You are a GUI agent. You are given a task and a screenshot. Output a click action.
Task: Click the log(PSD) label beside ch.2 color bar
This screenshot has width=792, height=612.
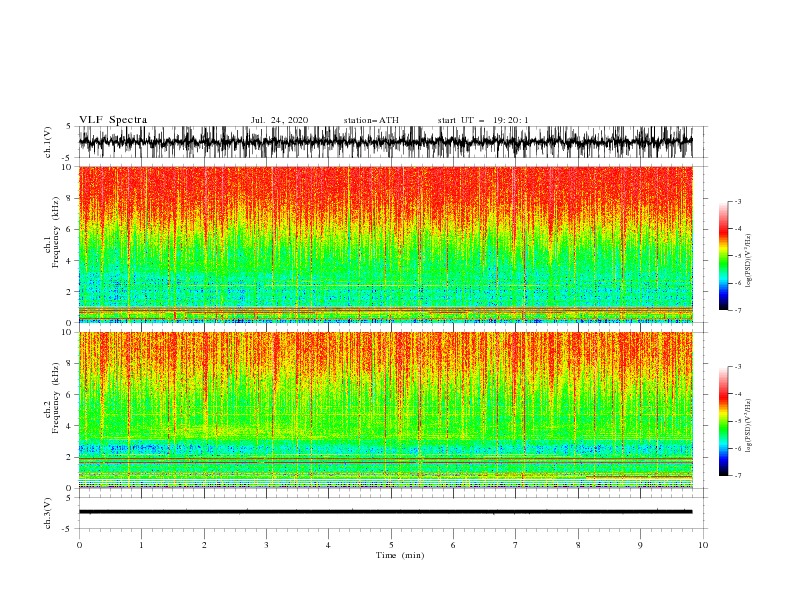click(749, 425)
